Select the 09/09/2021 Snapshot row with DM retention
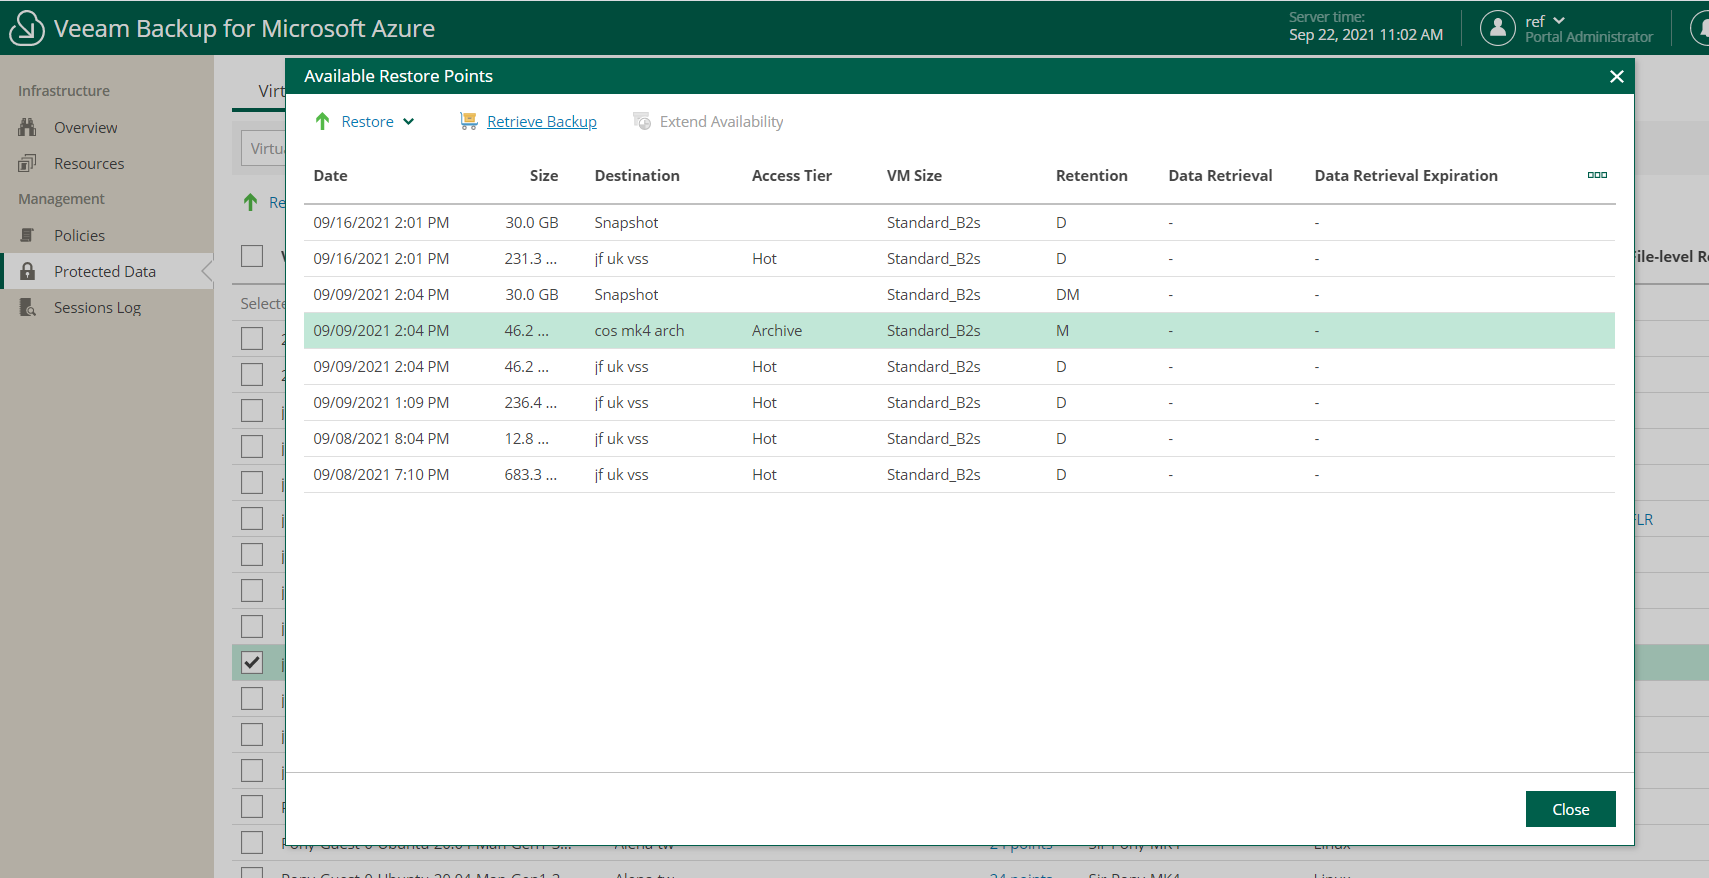 (x=959, y=294)
